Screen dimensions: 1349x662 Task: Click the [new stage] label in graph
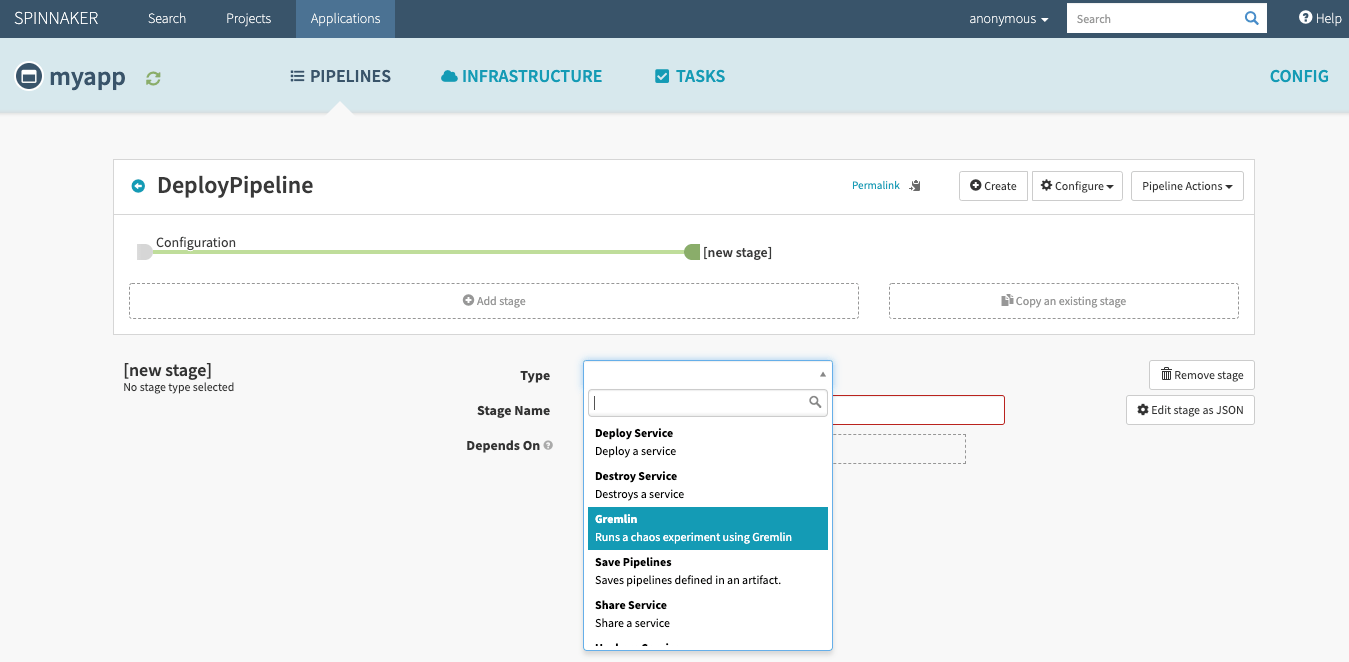coord(737,252)
